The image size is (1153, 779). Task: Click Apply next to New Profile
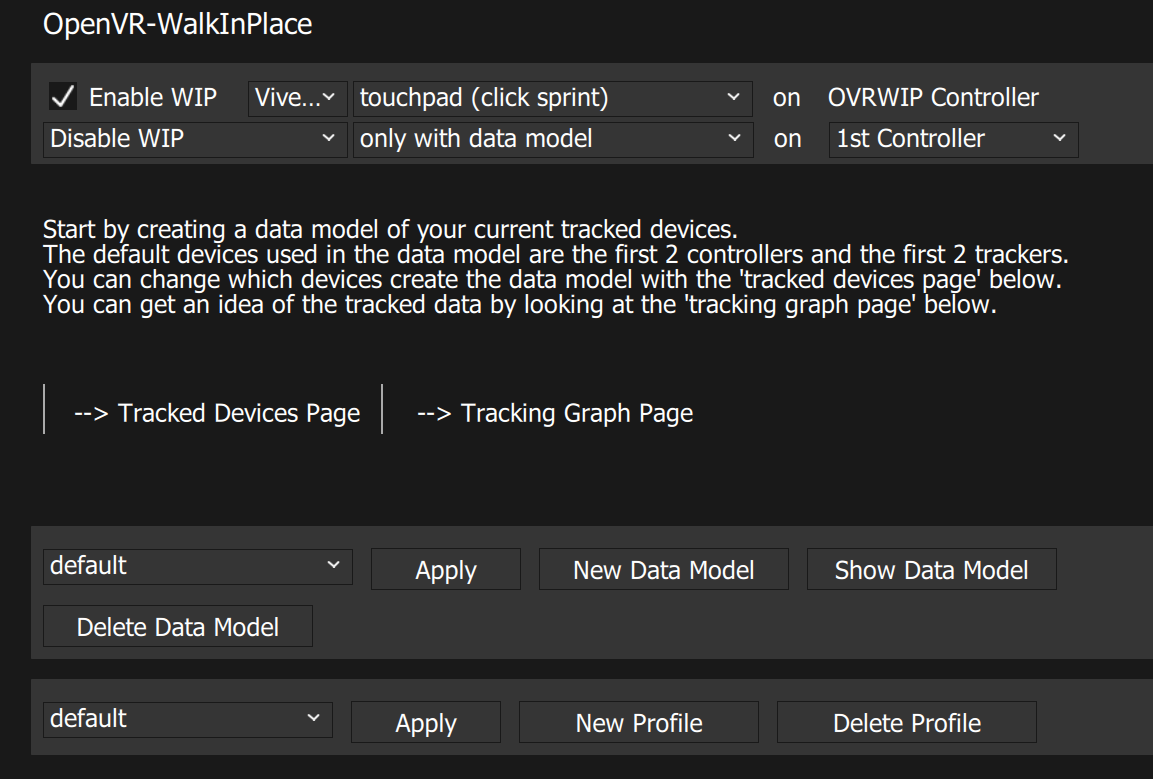(426, 722)
